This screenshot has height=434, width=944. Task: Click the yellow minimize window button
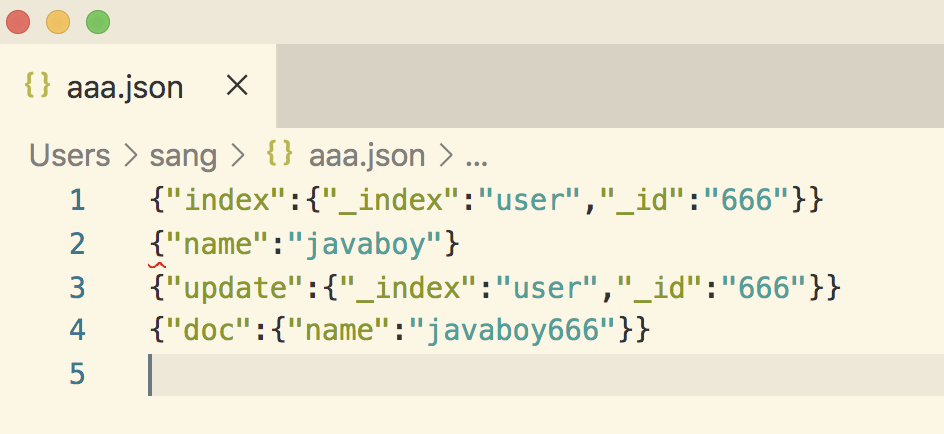[58, 21]
